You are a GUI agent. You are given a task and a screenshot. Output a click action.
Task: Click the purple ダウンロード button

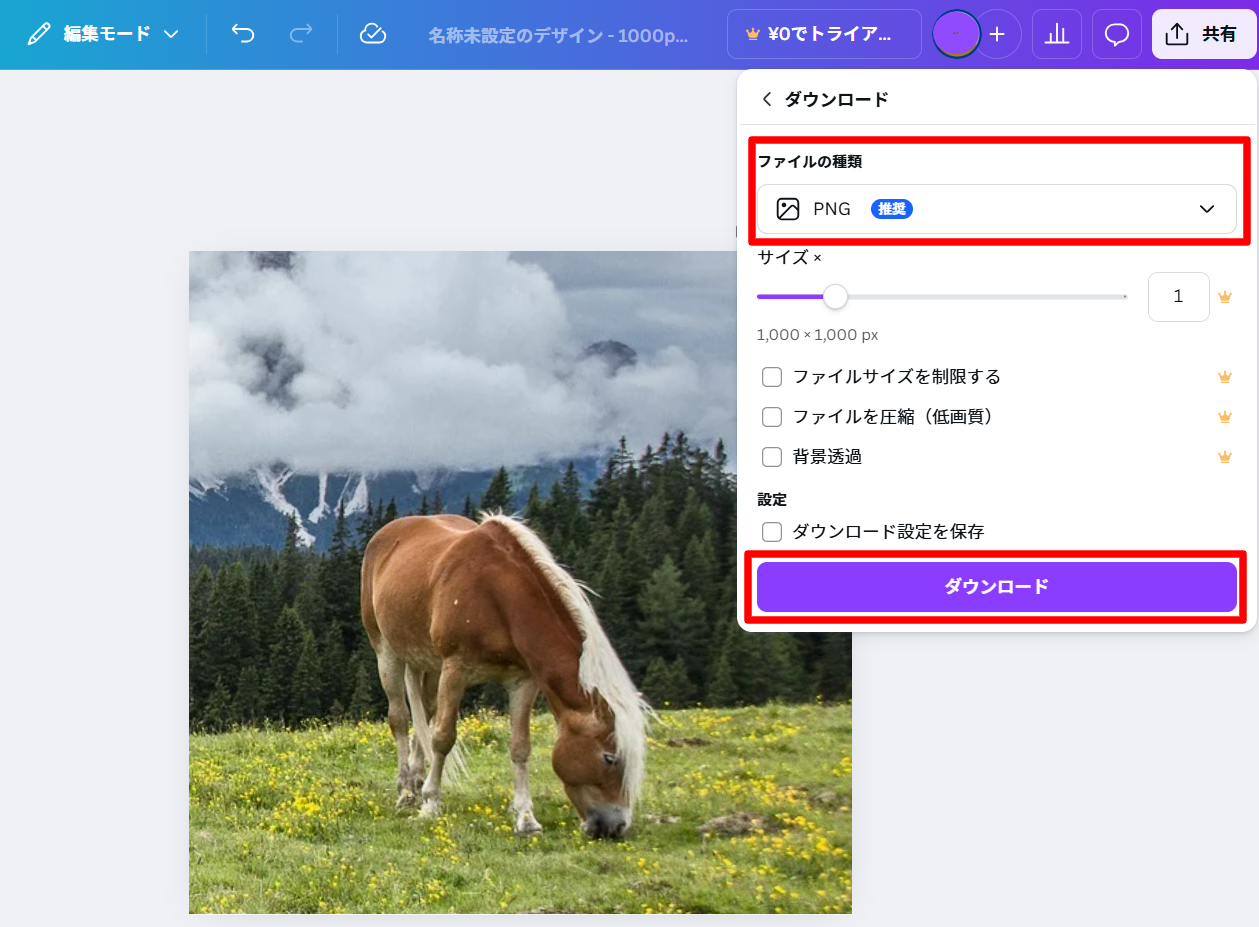[996, 587]
